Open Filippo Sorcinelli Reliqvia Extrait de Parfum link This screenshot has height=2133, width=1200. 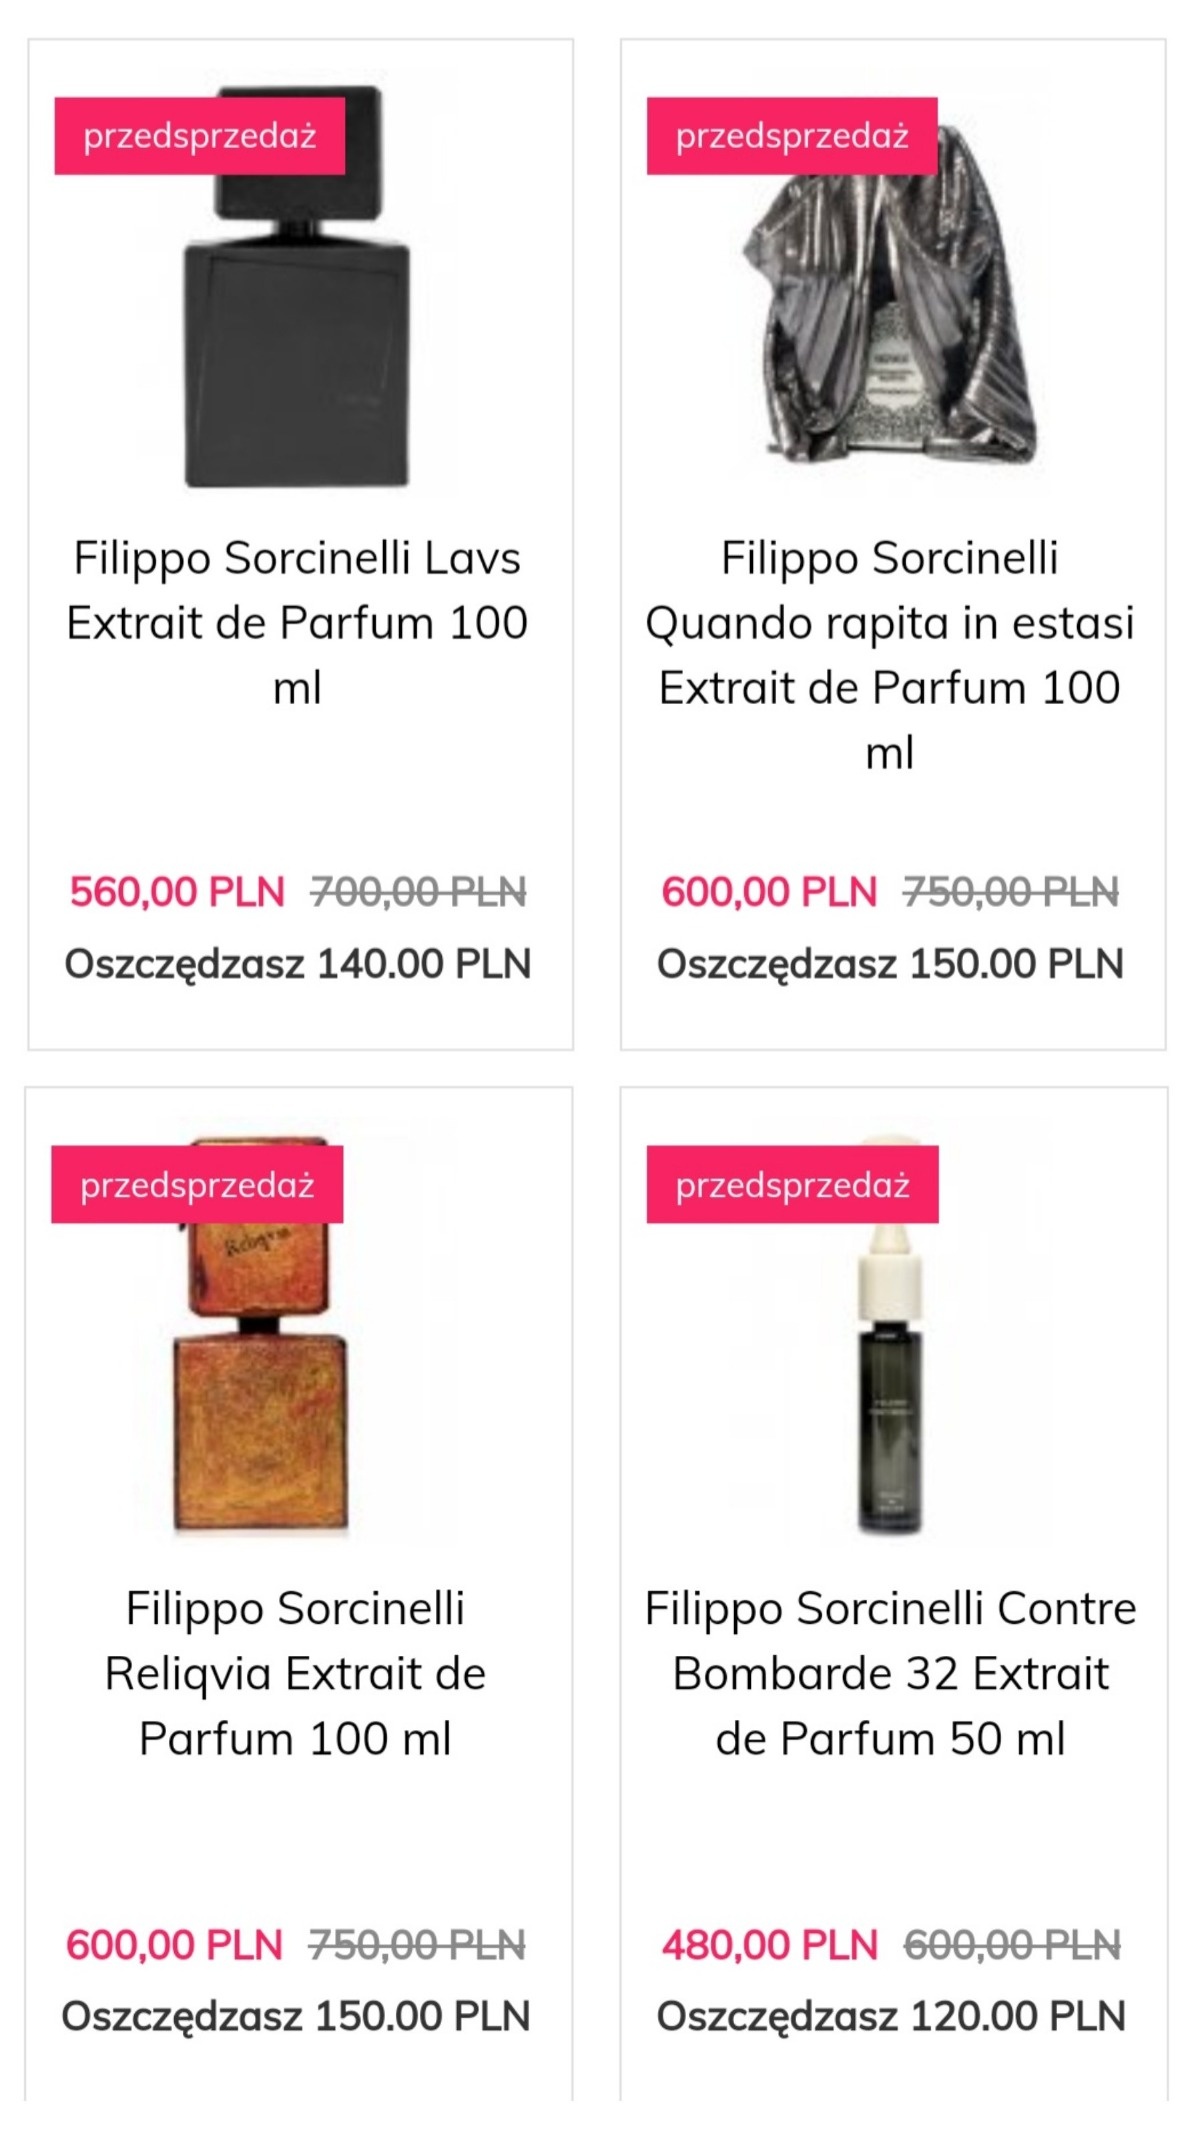(x=295, y=1673)
